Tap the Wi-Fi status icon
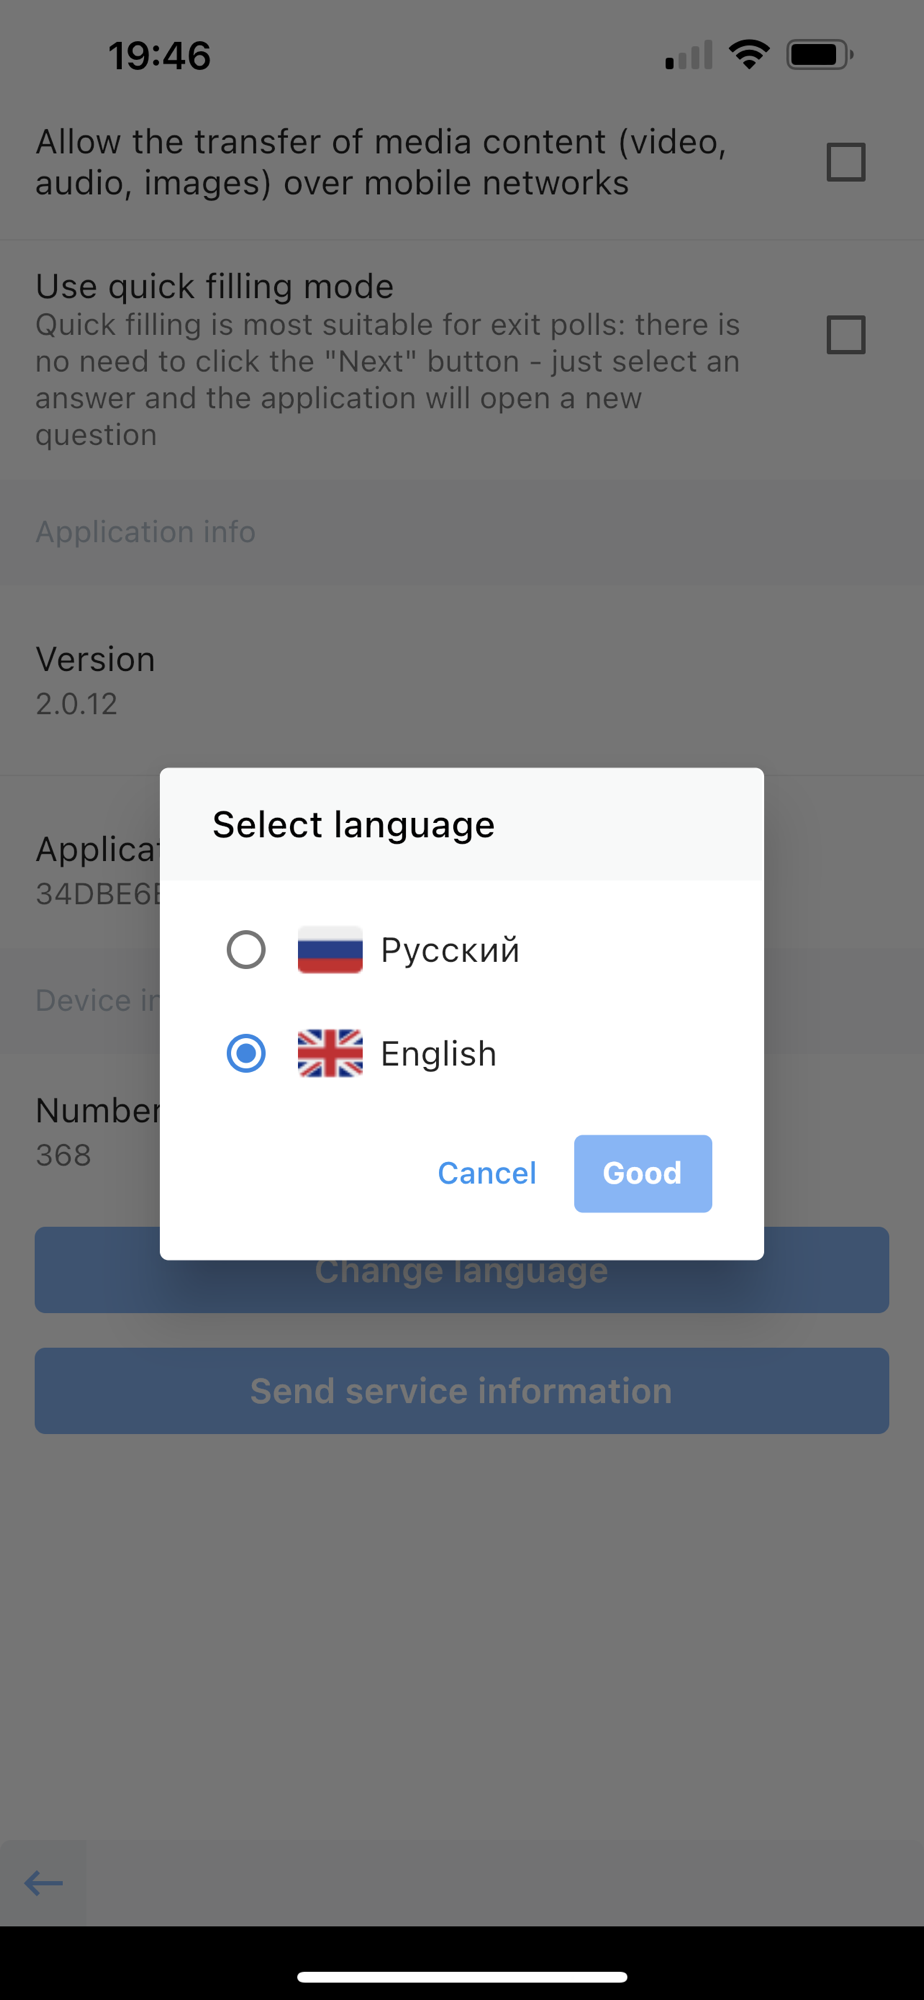 tap(749, 55)
